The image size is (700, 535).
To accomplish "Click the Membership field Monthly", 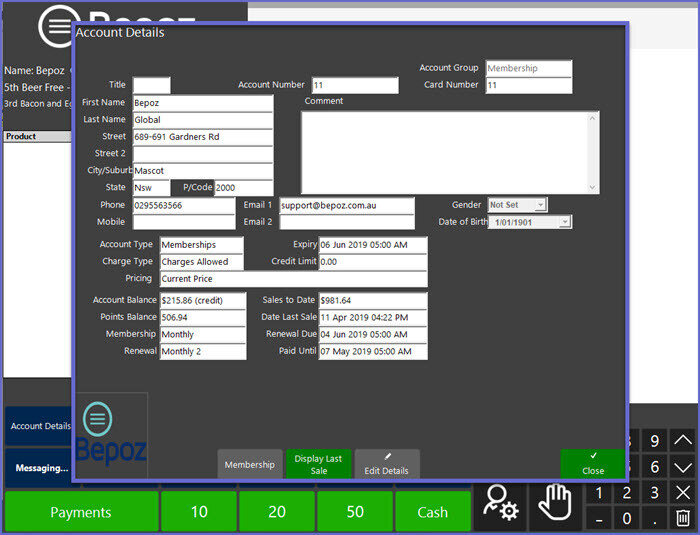I will [203, 334].
